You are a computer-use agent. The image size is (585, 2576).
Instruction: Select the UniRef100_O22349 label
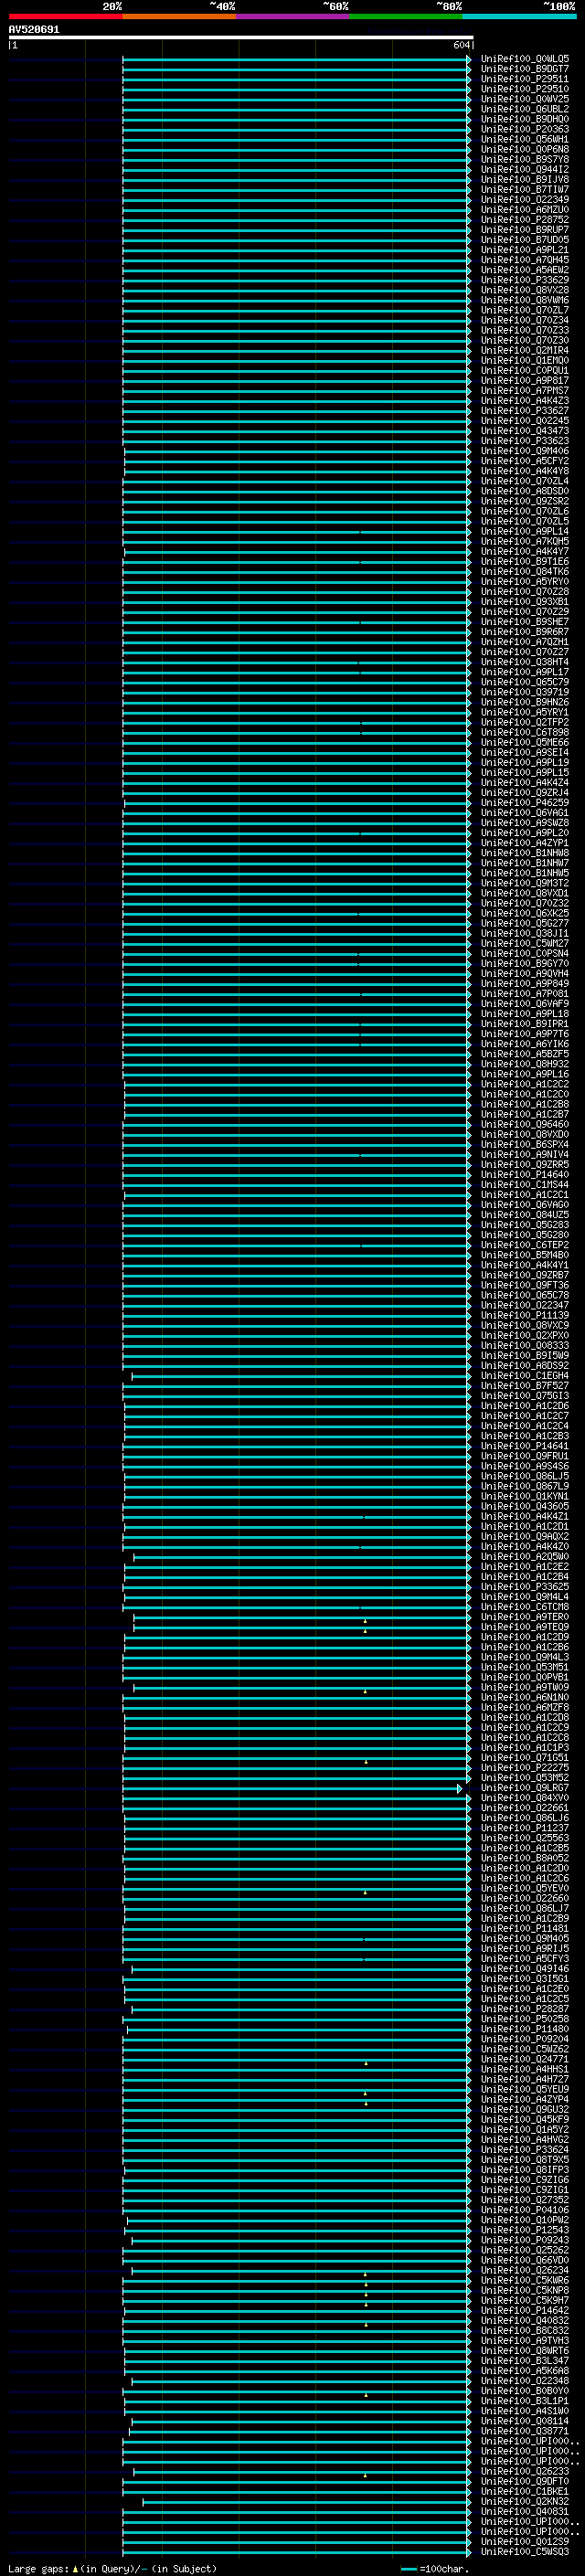pyautogui.click(x=525, y=199)
